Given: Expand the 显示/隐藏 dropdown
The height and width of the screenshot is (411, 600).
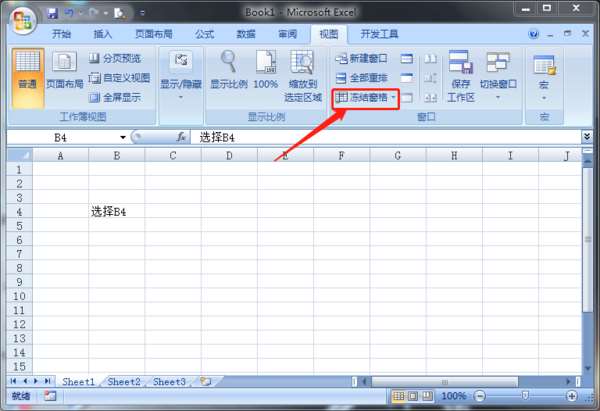Looking at the screenshot, I should point(181,75).
